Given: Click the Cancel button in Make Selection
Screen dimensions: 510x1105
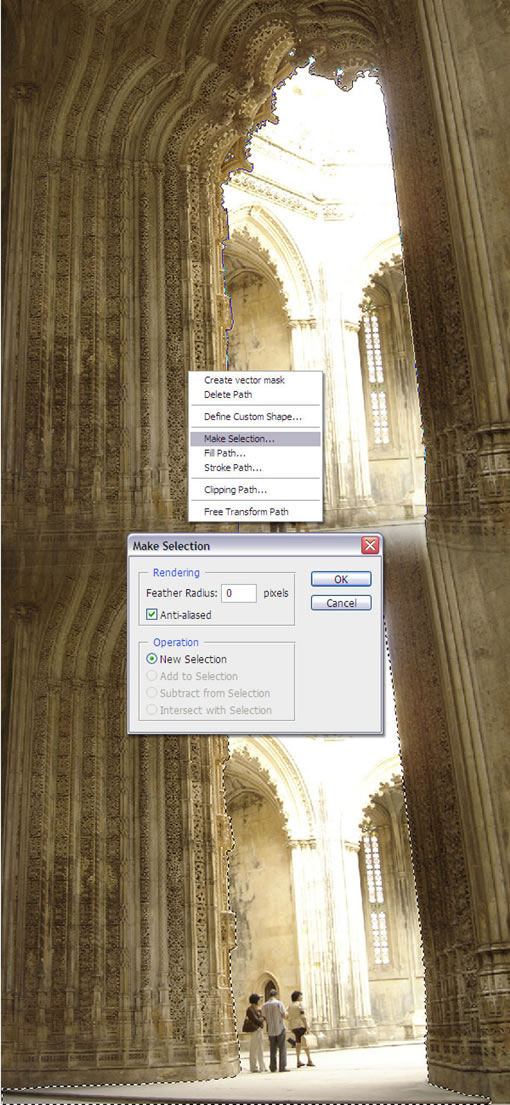Looking at the screenshot, I should tap(341, 603).
